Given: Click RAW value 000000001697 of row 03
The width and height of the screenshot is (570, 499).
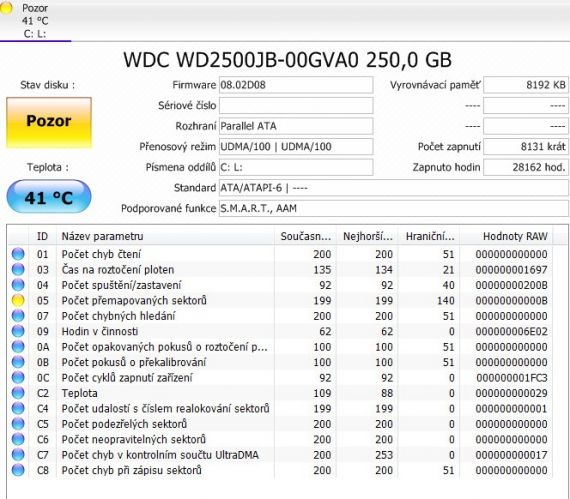Looking at the screenshot, I should pos(511,270).
